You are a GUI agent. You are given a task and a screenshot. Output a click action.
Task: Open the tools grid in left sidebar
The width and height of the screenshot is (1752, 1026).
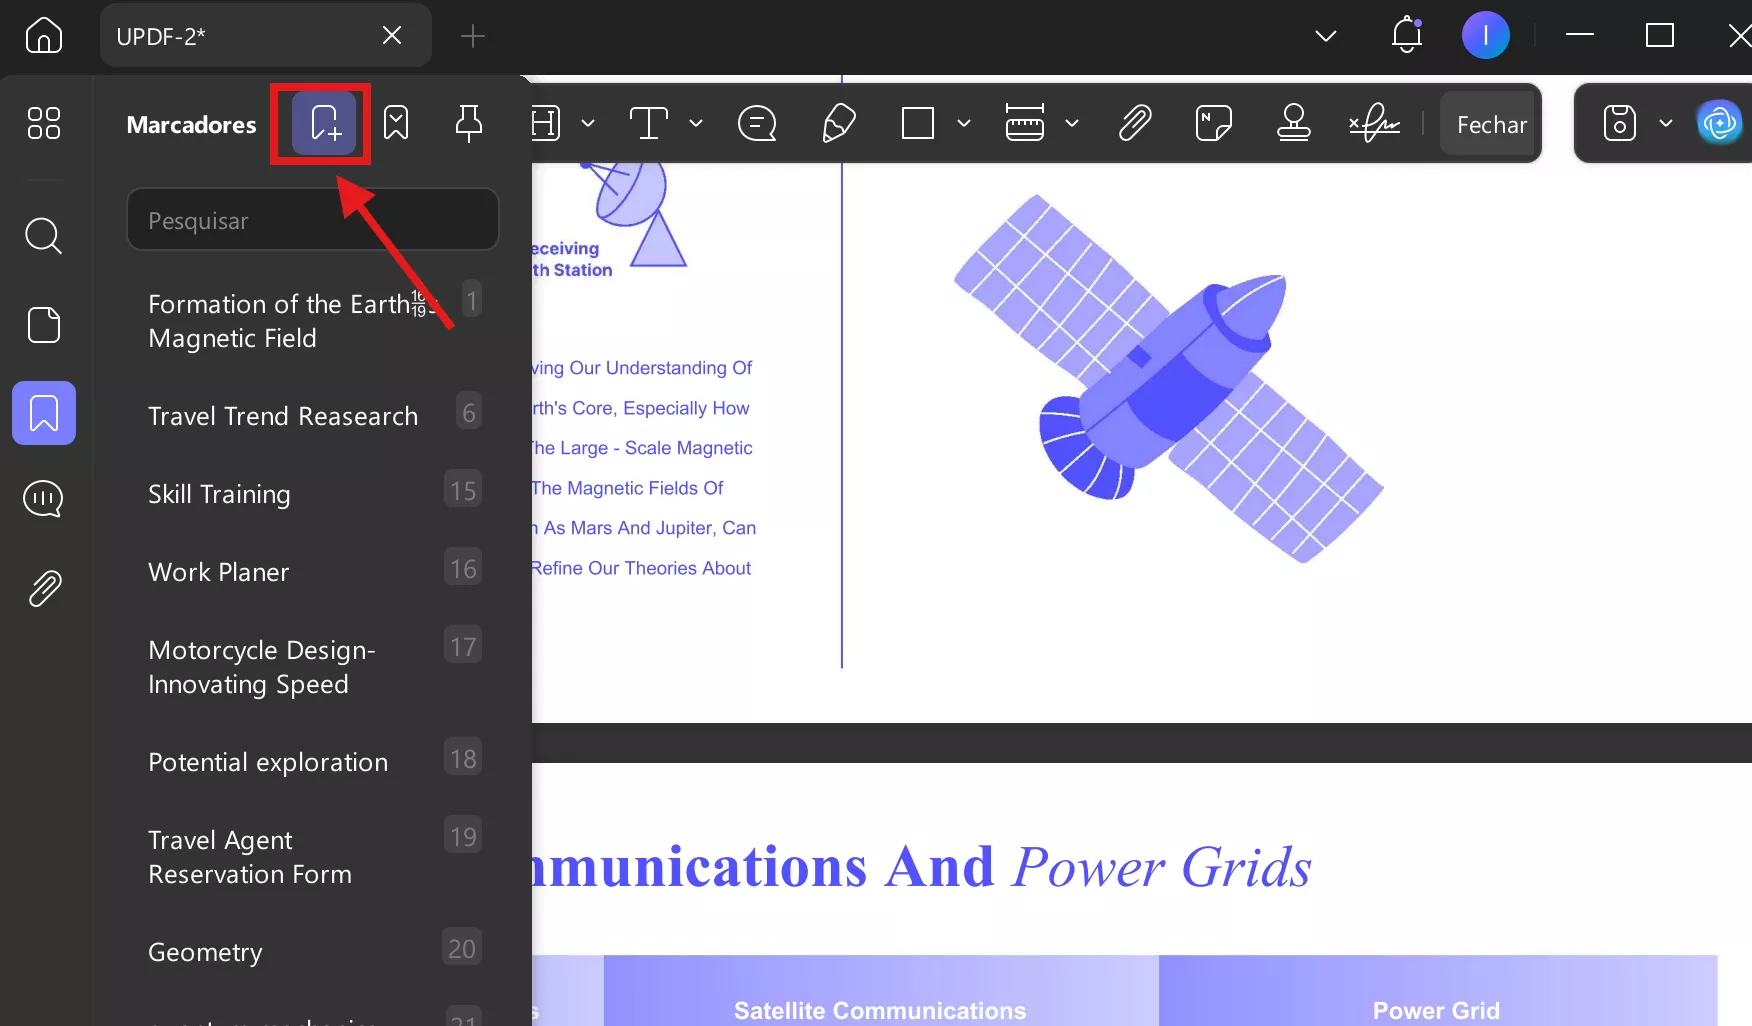tap(43, 123)
